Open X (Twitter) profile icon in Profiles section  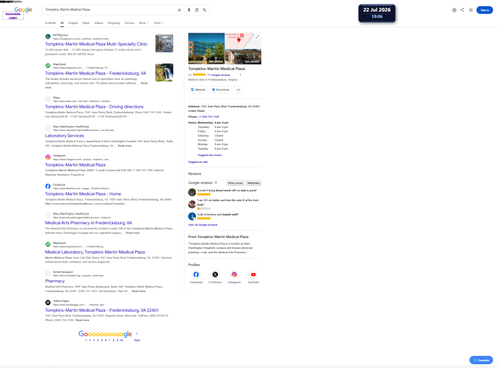pos(215,274)
